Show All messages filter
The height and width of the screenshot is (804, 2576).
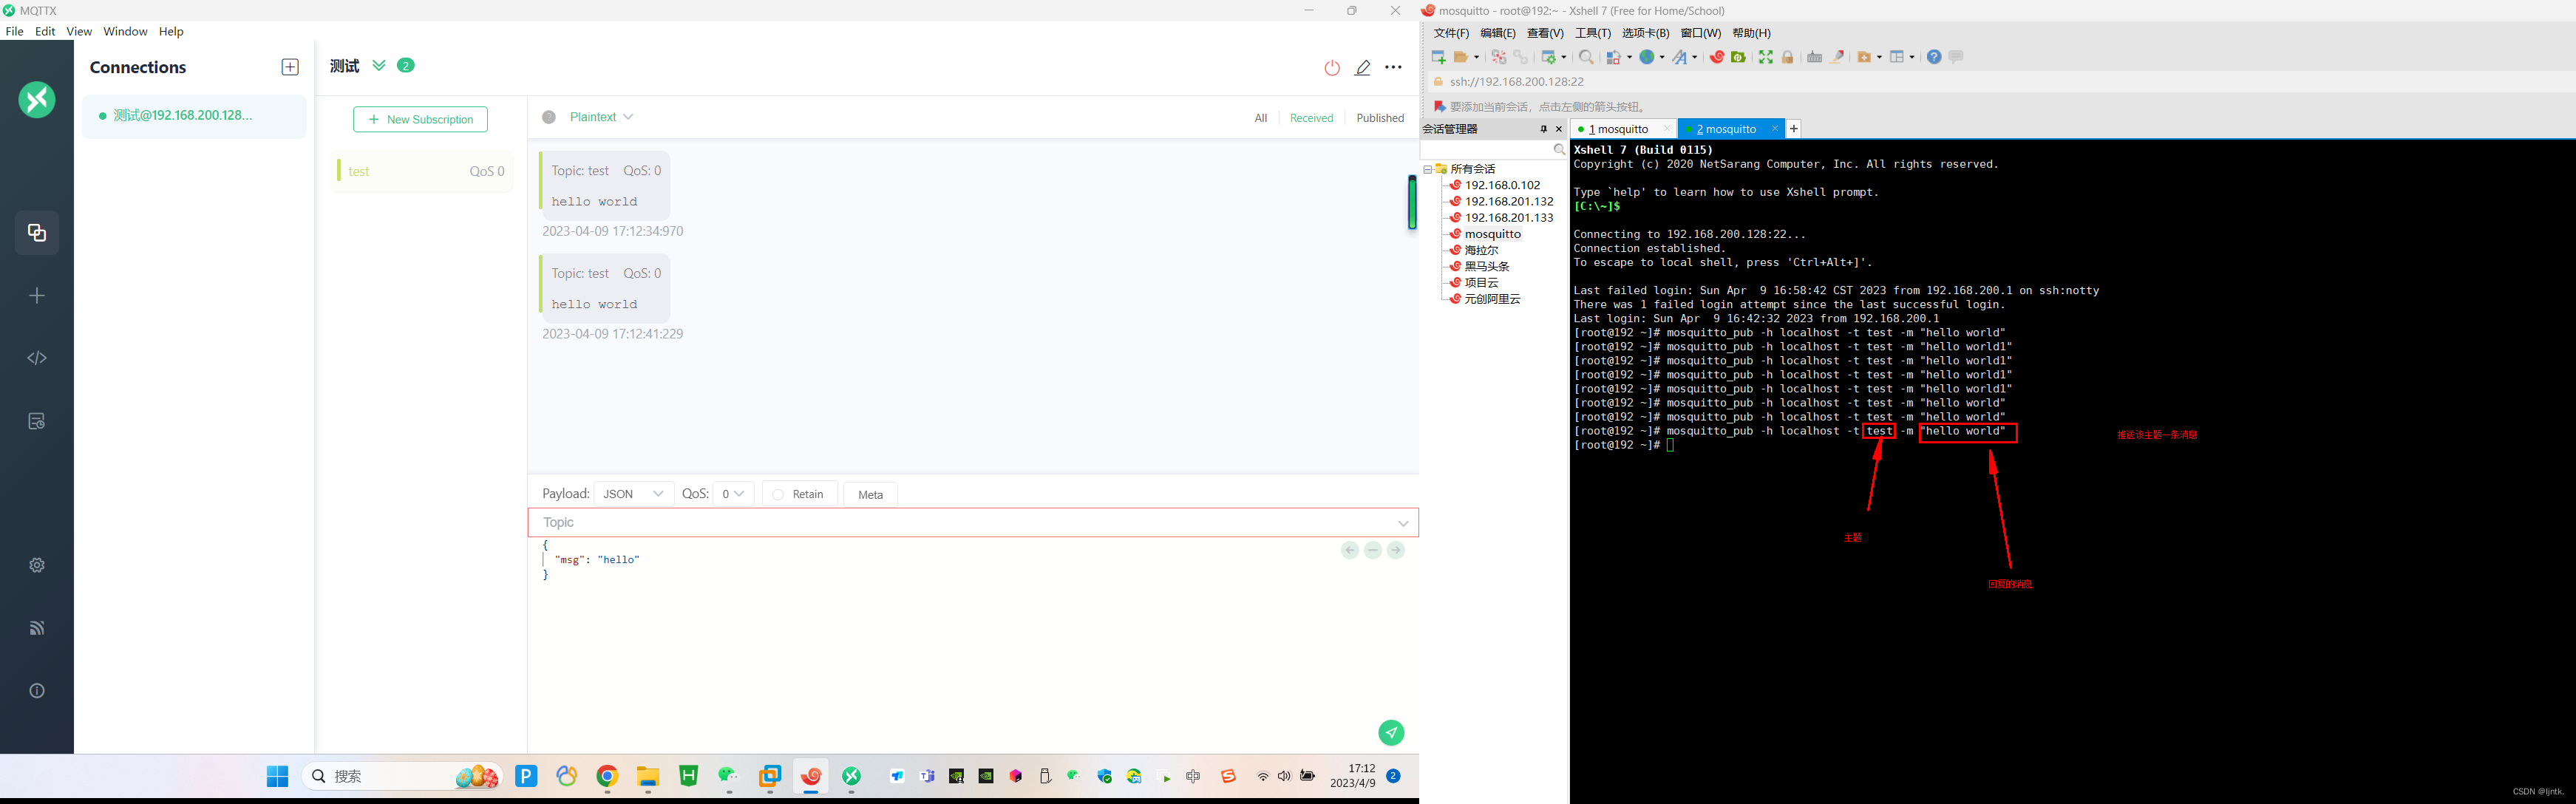pos(1261,118)
